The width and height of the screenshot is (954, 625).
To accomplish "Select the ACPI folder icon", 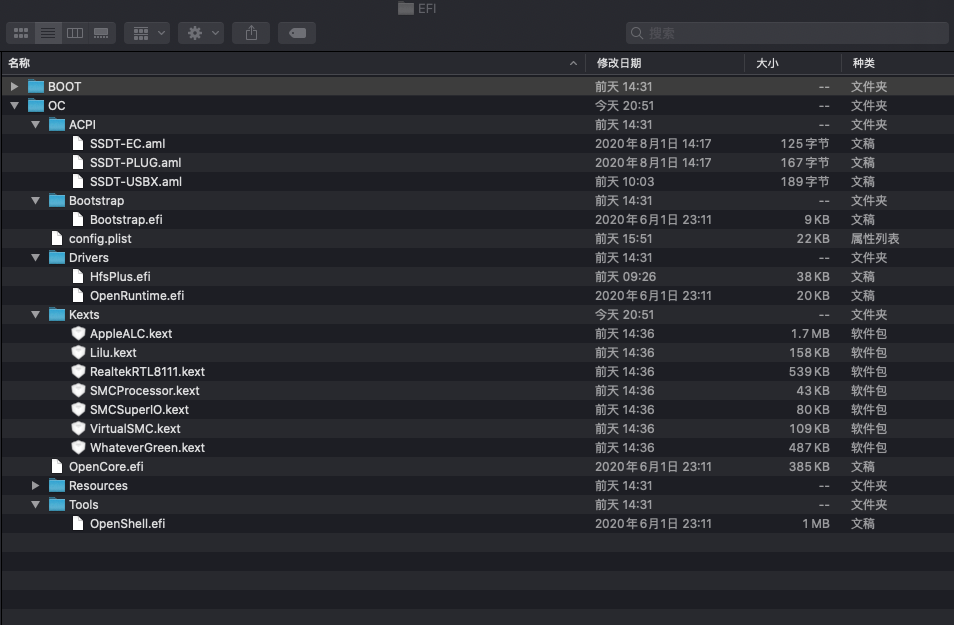I will click(x=57, y=124).
